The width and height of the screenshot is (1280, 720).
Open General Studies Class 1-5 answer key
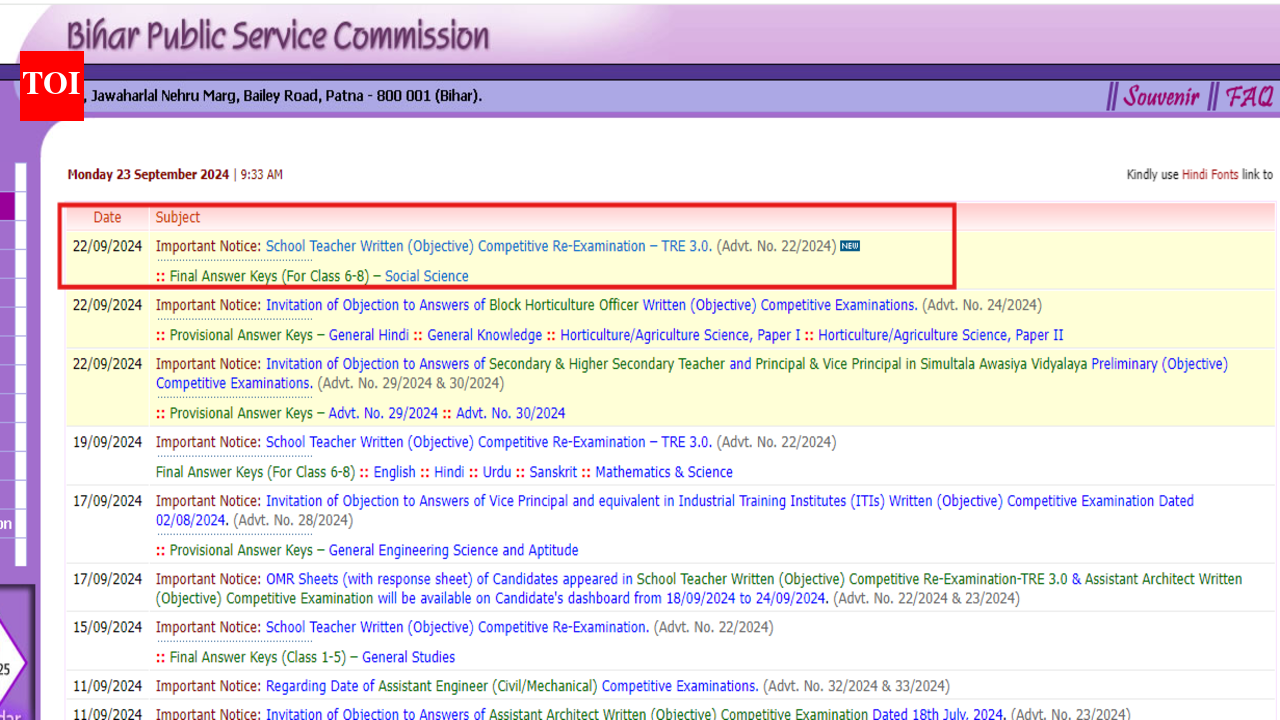[x=408, y=657]
